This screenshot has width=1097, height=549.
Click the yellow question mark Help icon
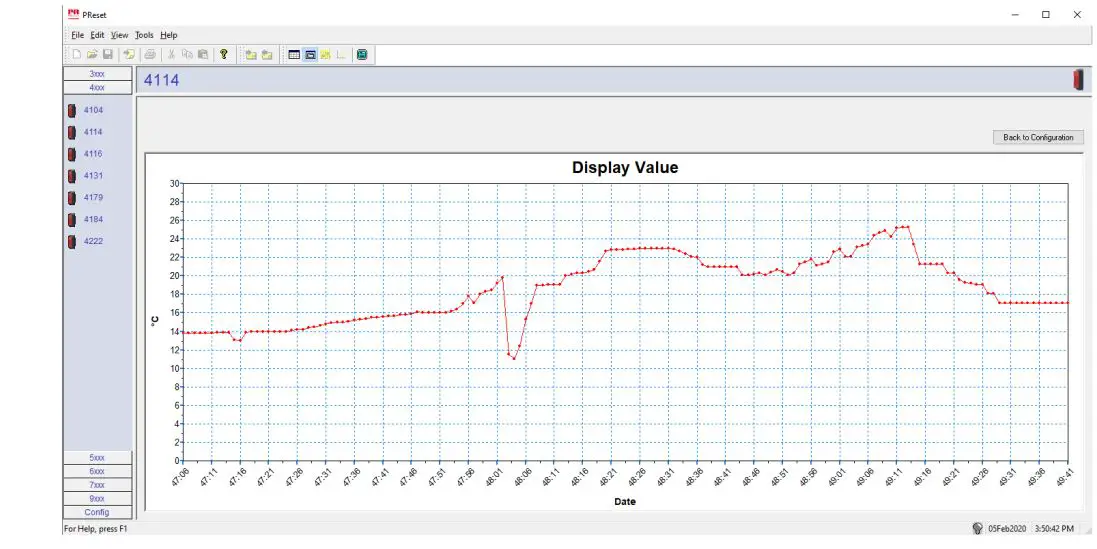pos(224,55)
